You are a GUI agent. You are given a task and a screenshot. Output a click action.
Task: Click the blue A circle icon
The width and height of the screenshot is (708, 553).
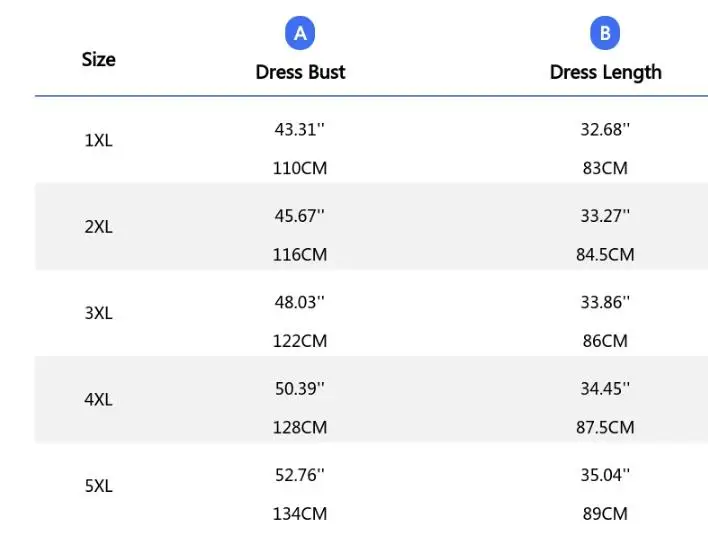click(300, 33)
